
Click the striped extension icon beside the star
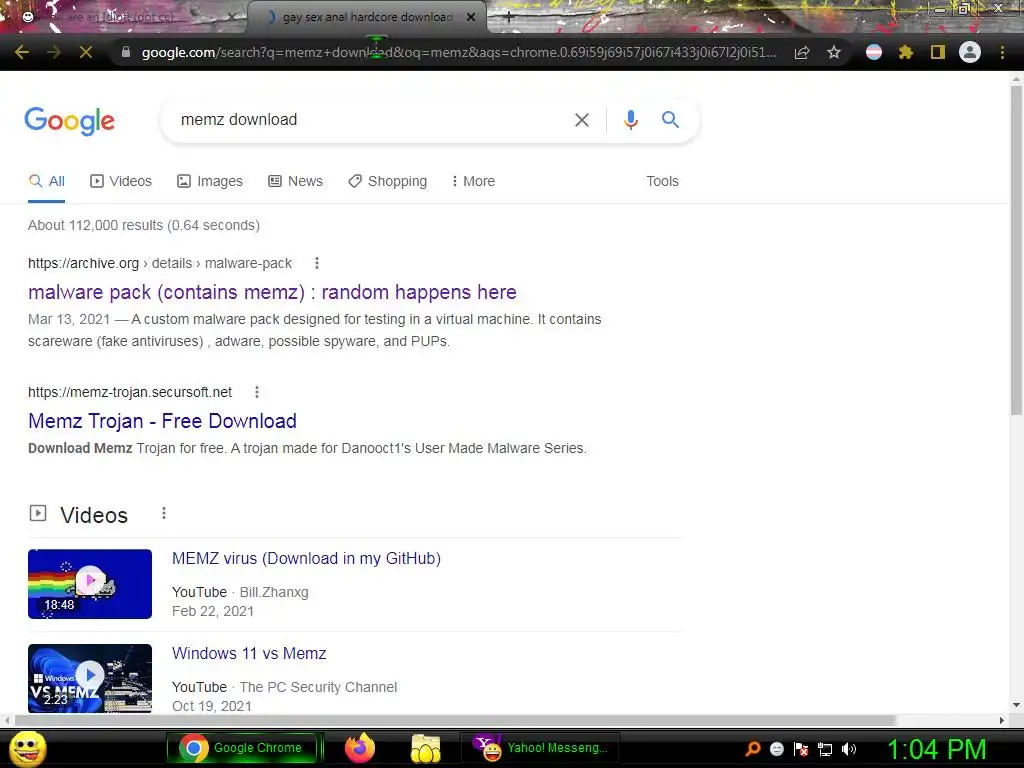click(x=874, y=52)
